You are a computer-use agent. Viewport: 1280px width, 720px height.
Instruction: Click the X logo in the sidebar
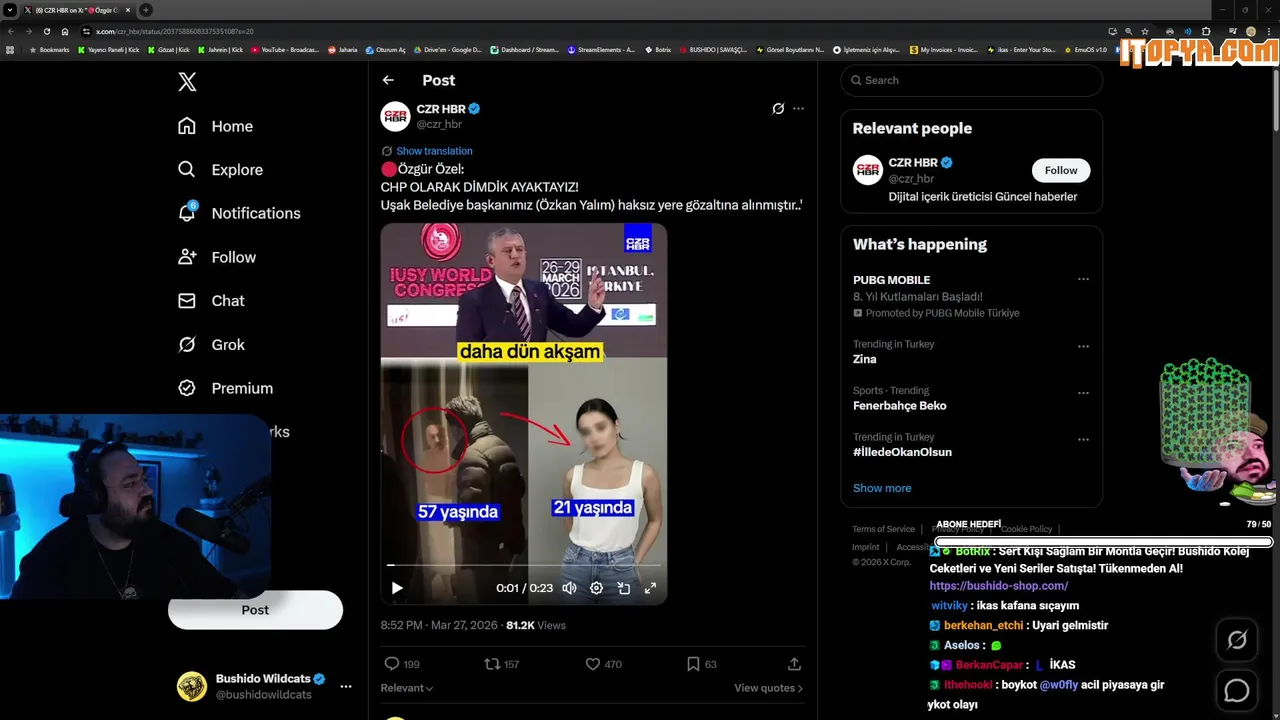click(187, 82)
